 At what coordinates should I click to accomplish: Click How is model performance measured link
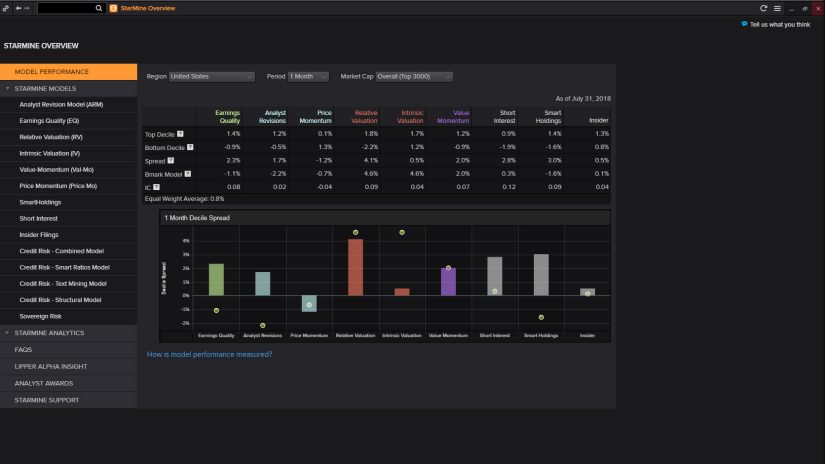(x=209, y=355)
